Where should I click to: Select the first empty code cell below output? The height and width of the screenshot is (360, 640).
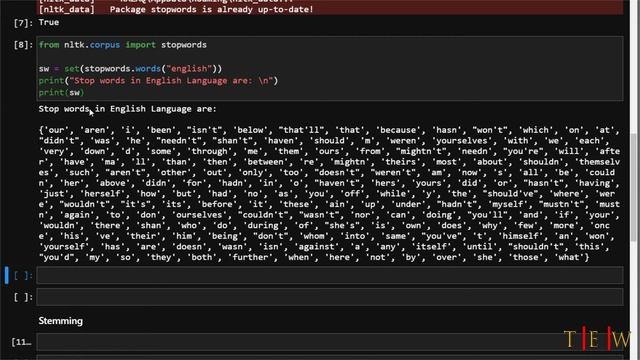pyautogui.click(x=330, y=276)
